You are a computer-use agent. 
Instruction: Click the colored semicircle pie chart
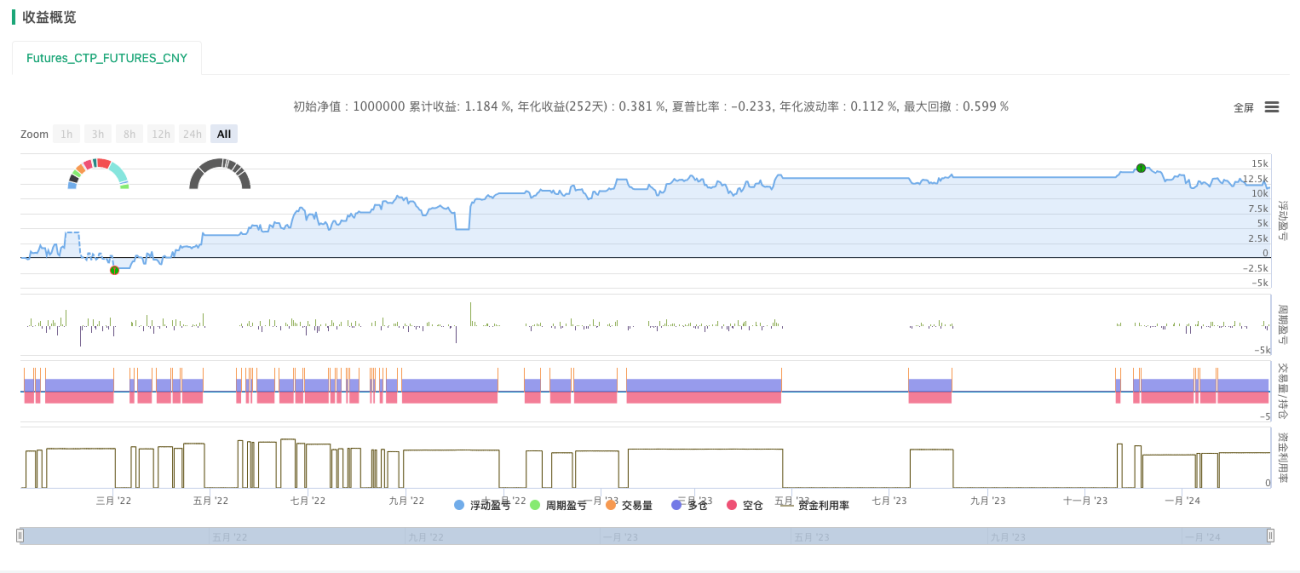tap(98, 173)
